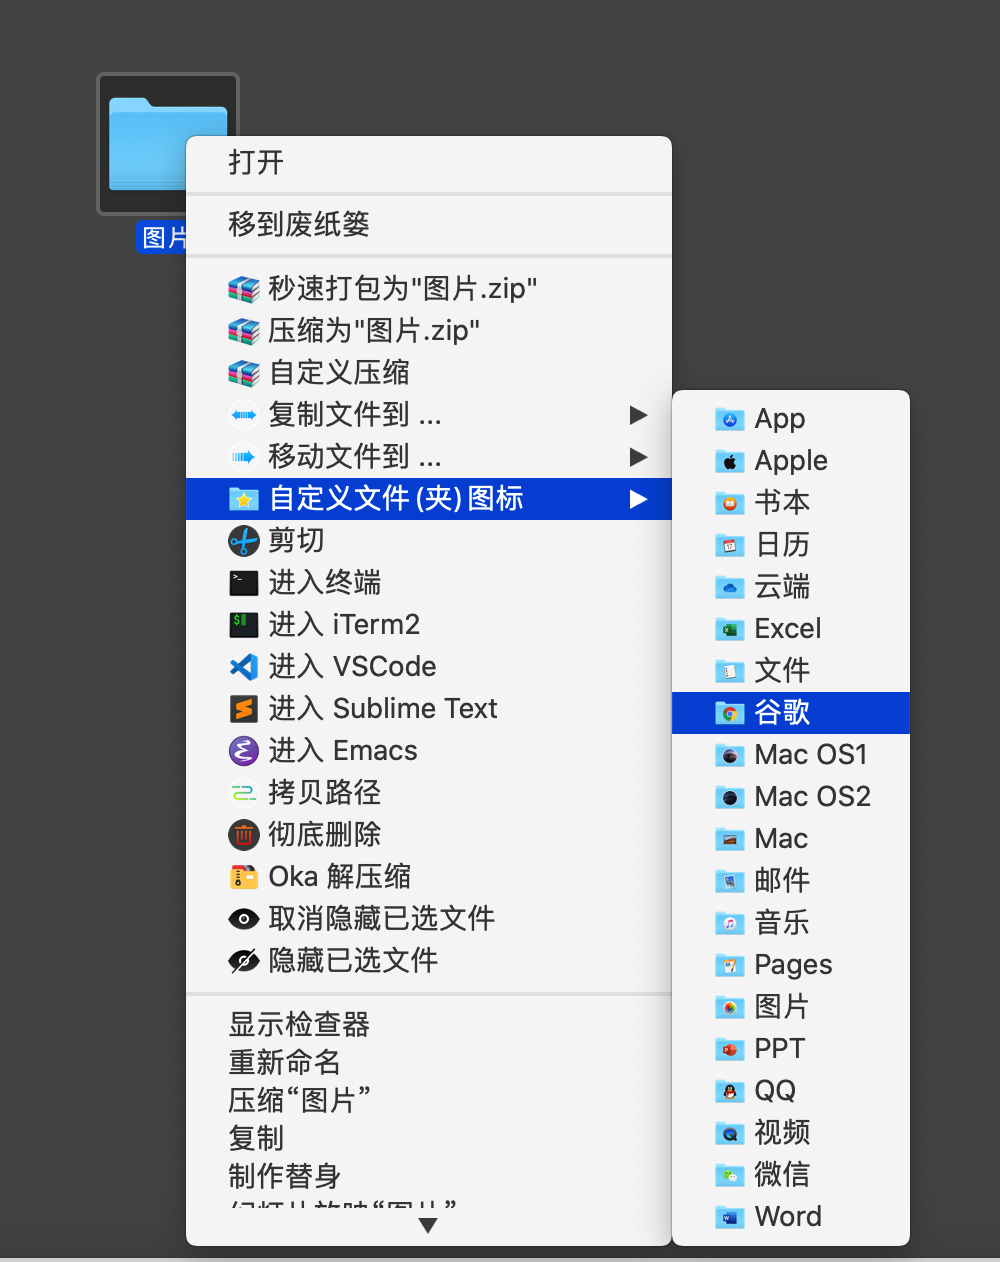Viewport: 1000px width, 1262px height.
Task: Click the Emacs icon
Action: point(244,751)
